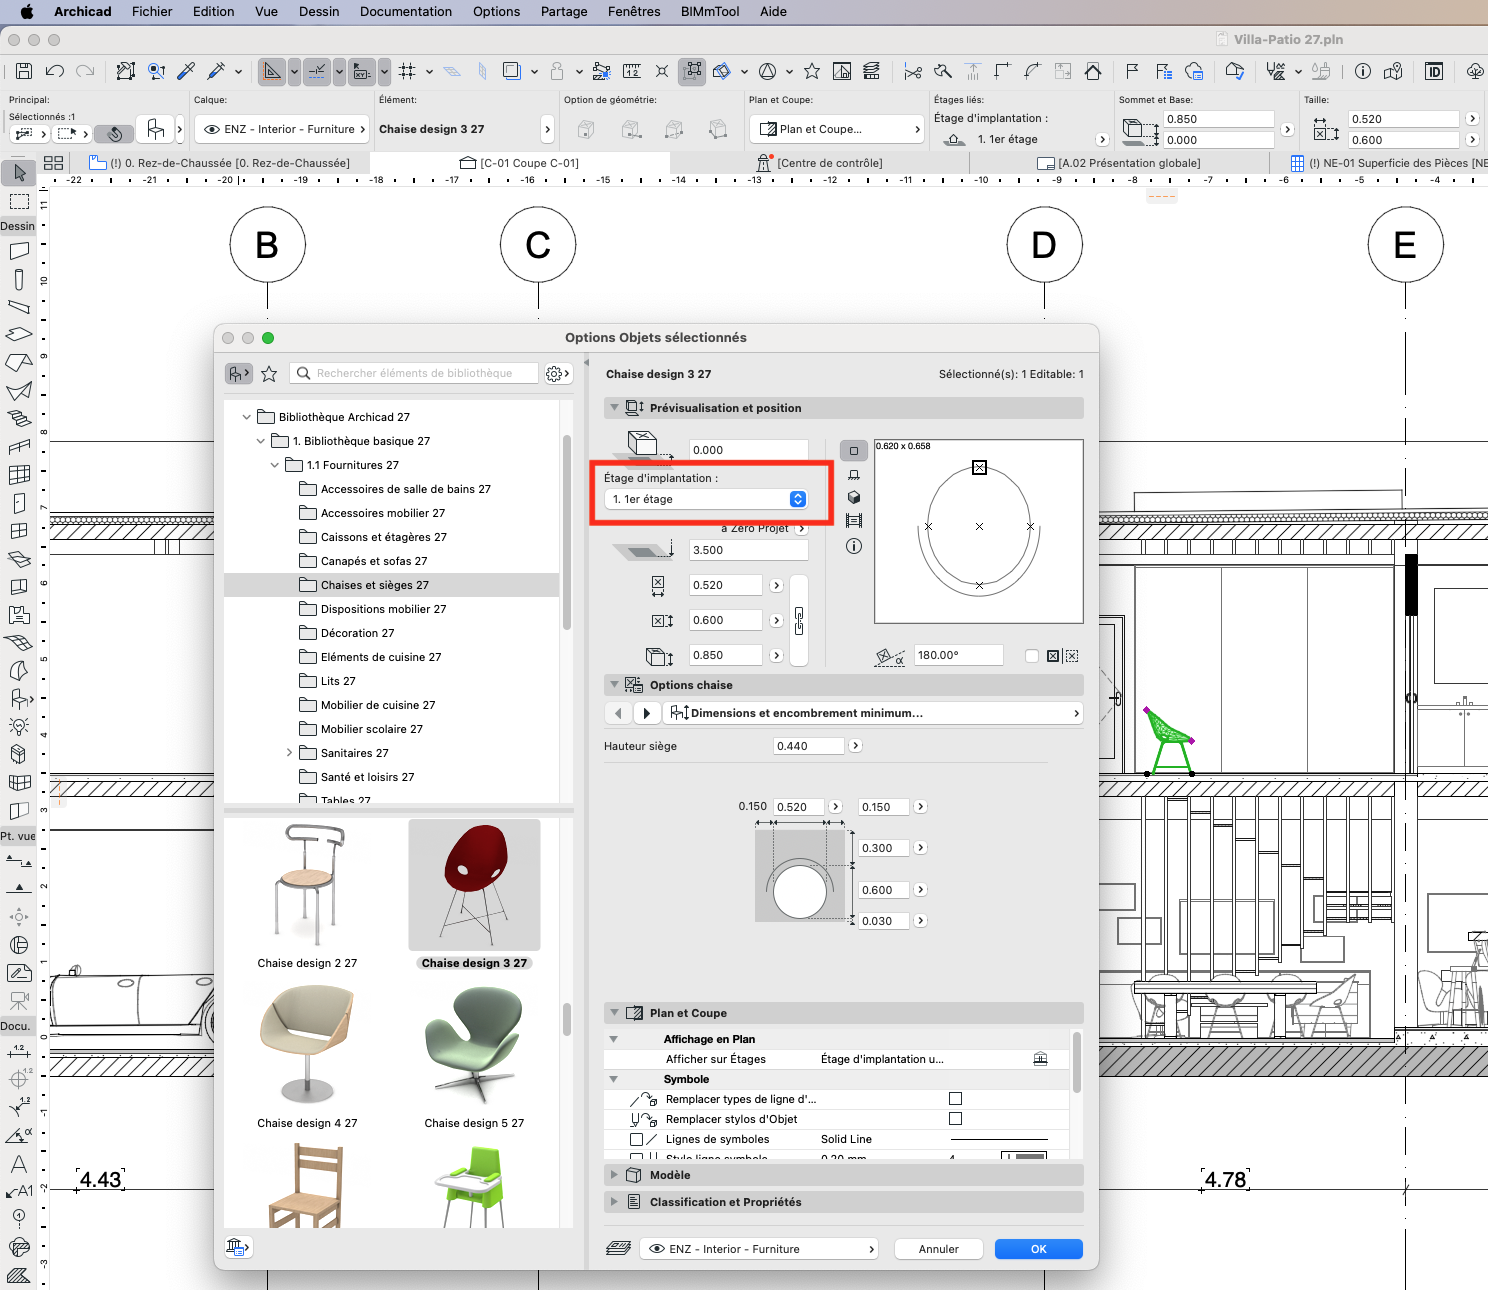Screen dimensions: 1488x1290
Task: Click the chain link proportions icon
Action: point(799,621)
